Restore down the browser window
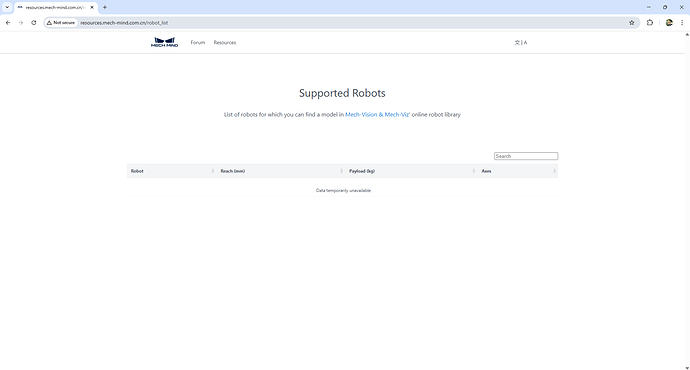This screenshot has width=690, height=370. 665,7
